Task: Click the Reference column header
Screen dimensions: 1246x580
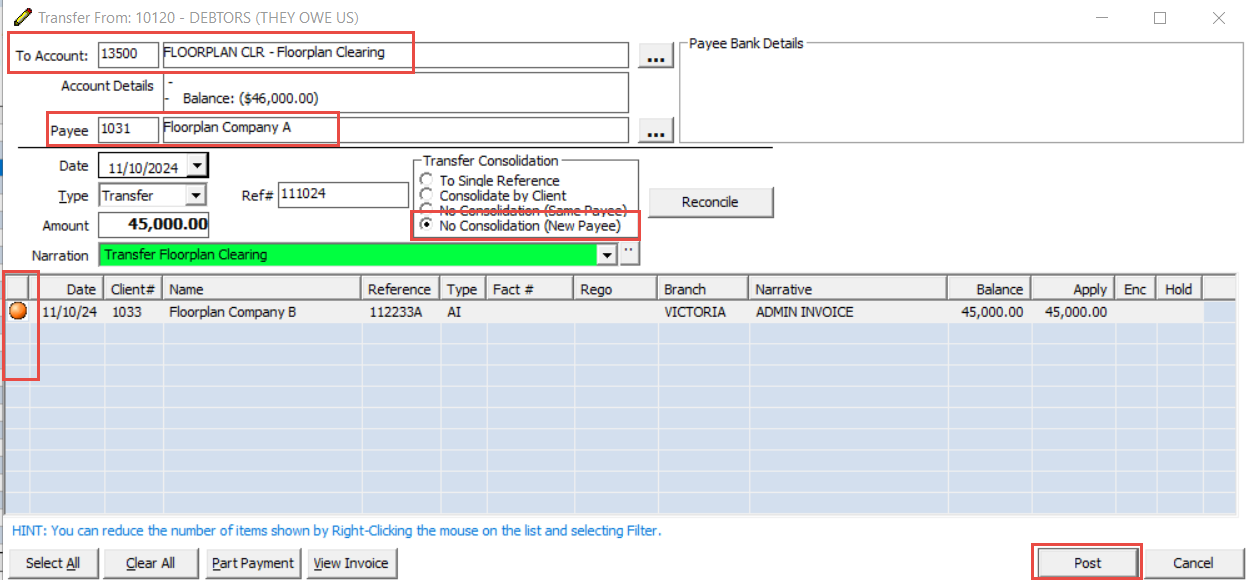Action: [x=399, y=289]
